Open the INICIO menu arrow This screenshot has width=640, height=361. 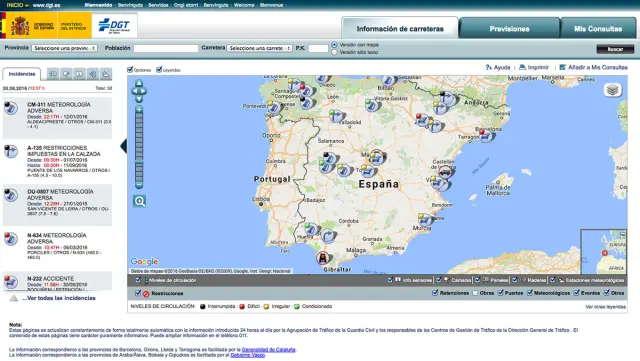[x=27, y=5]
